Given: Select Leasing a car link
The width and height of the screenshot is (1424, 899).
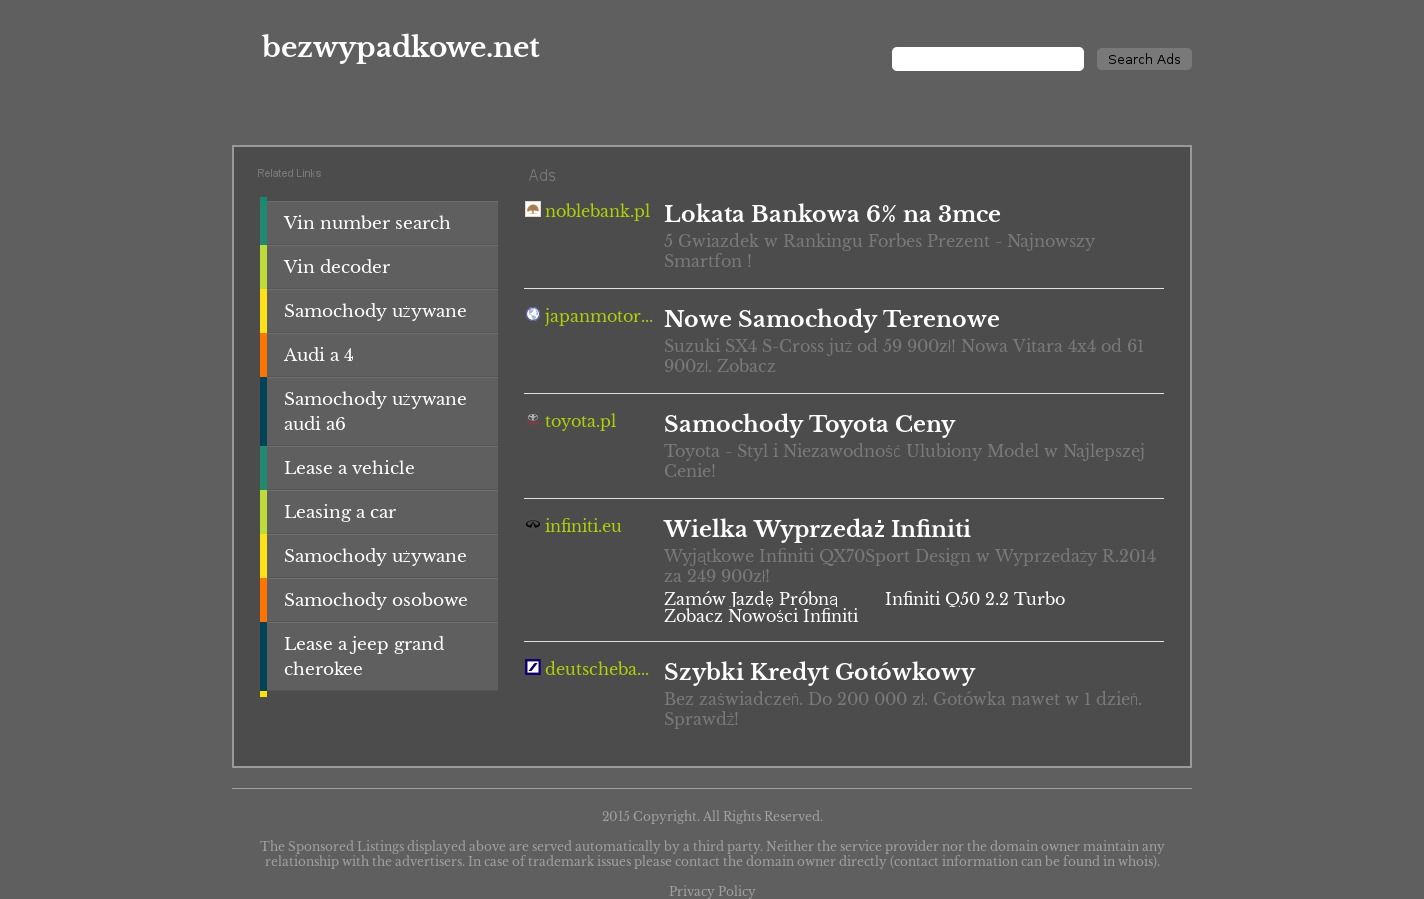Looking at the screenshot, I should pyautogui.click(x=340, y=512).
